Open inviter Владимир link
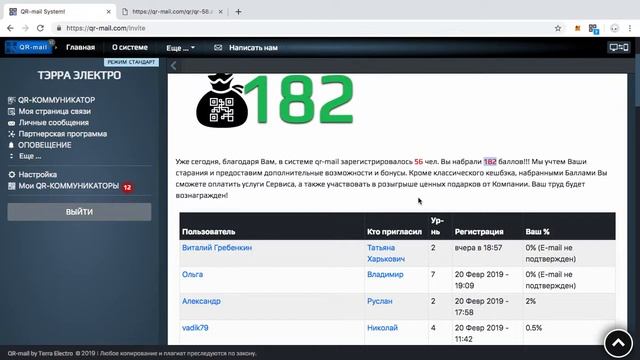 (385, 274)
